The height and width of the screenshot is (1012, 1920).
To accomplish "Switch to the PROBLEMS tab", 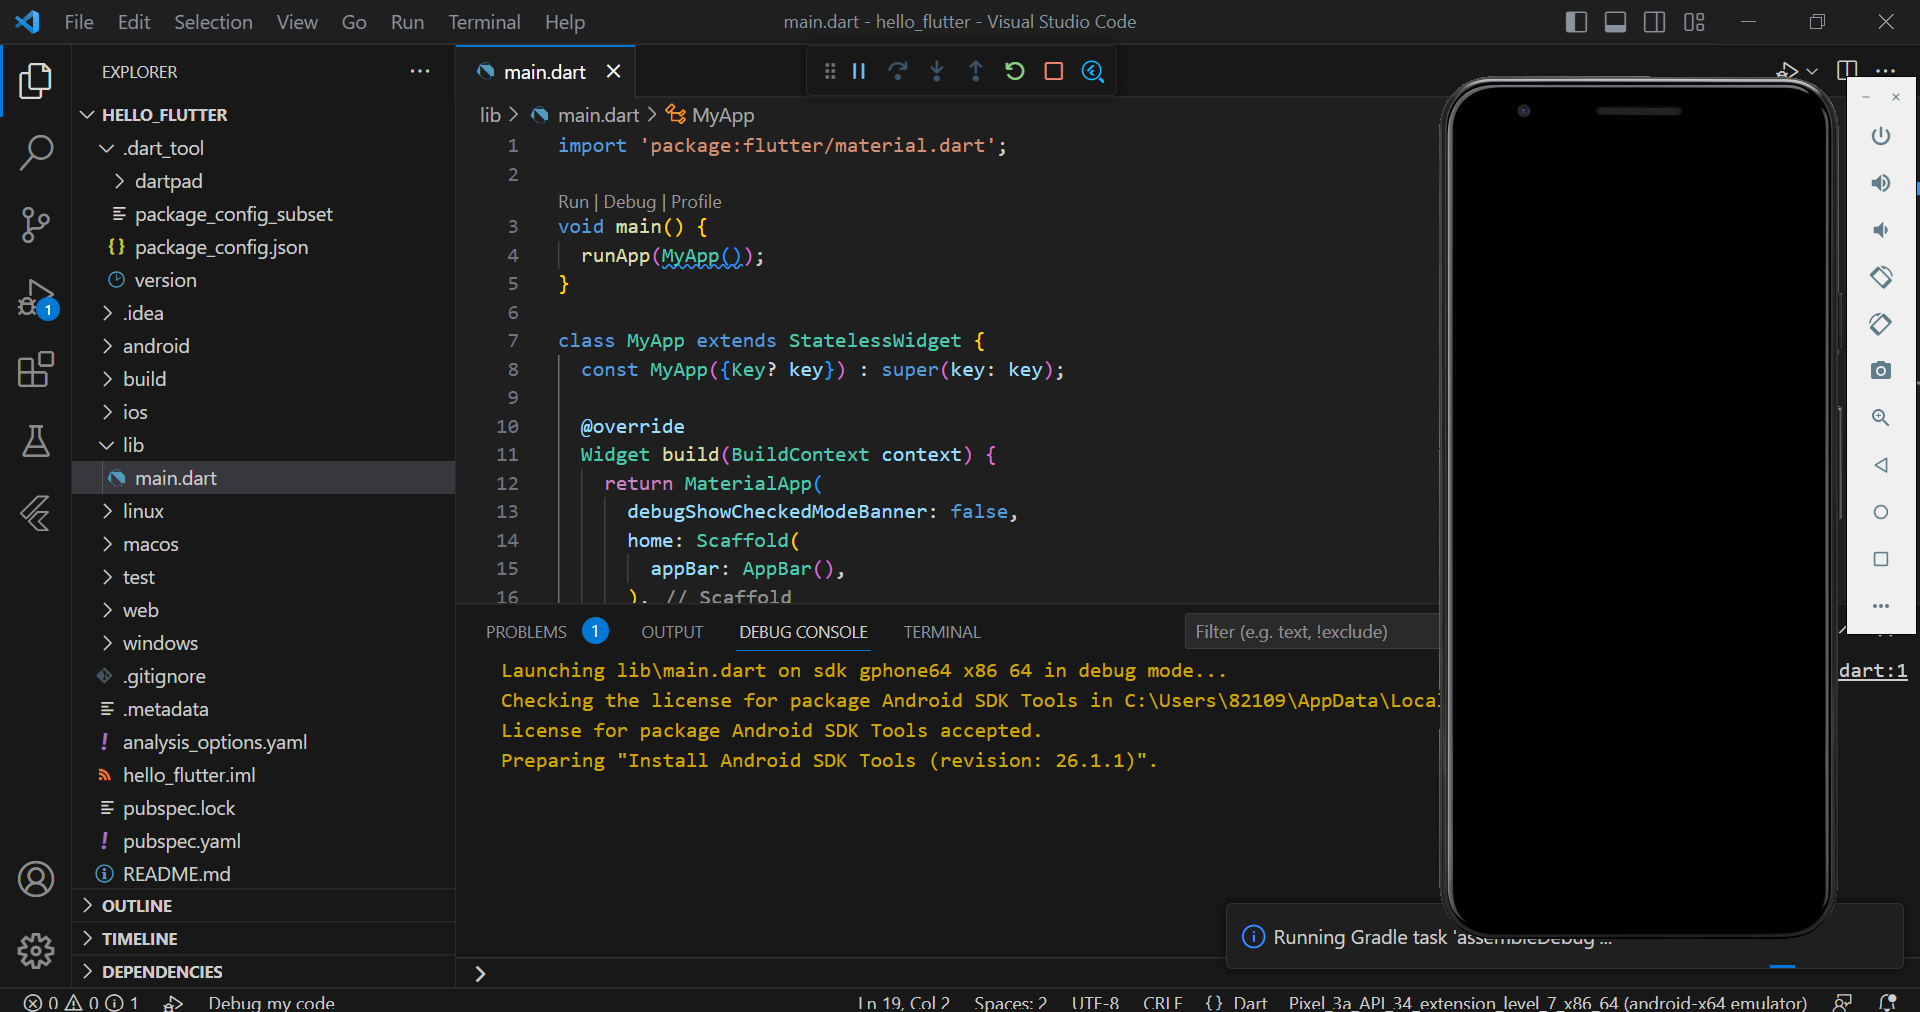I will [x=526, y=632].
